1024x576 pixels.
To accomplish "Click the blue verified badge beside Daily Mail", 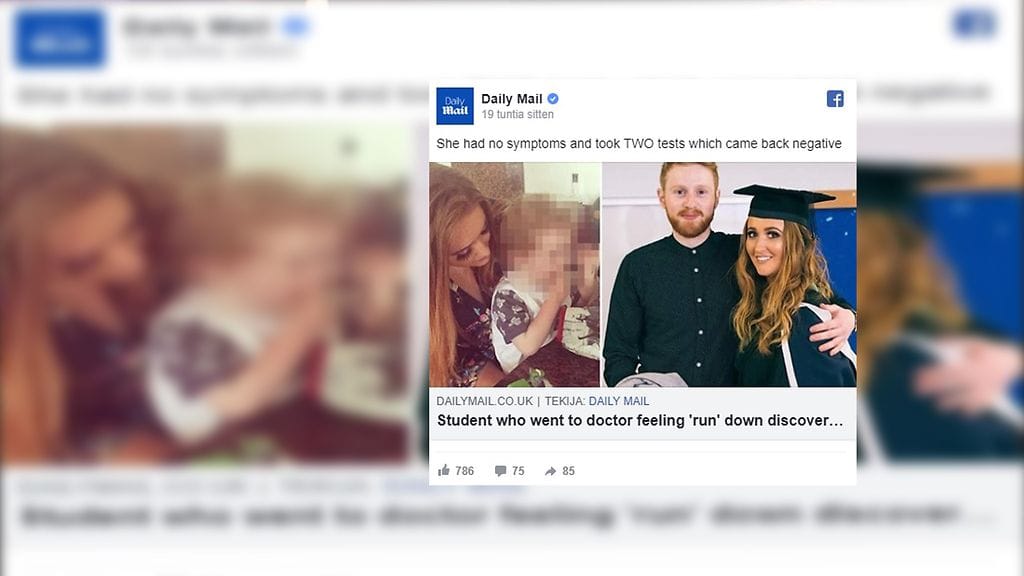I will pyautogui.click(x=552, y=99).
